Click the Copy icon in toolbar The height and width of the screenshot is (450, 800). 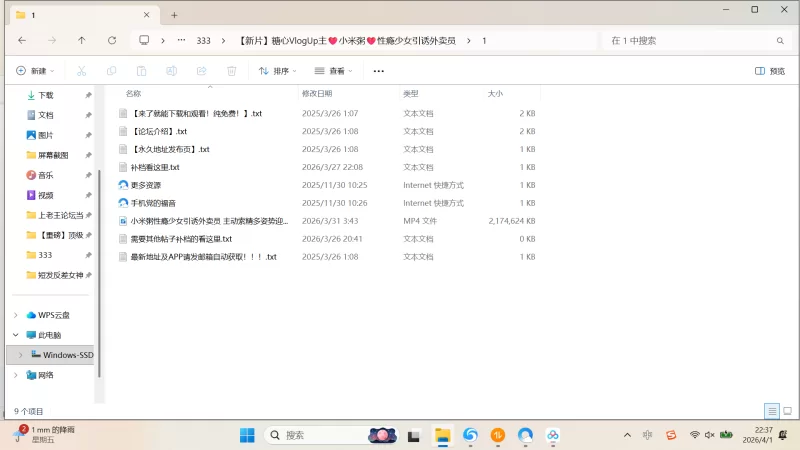click(112, 71)
